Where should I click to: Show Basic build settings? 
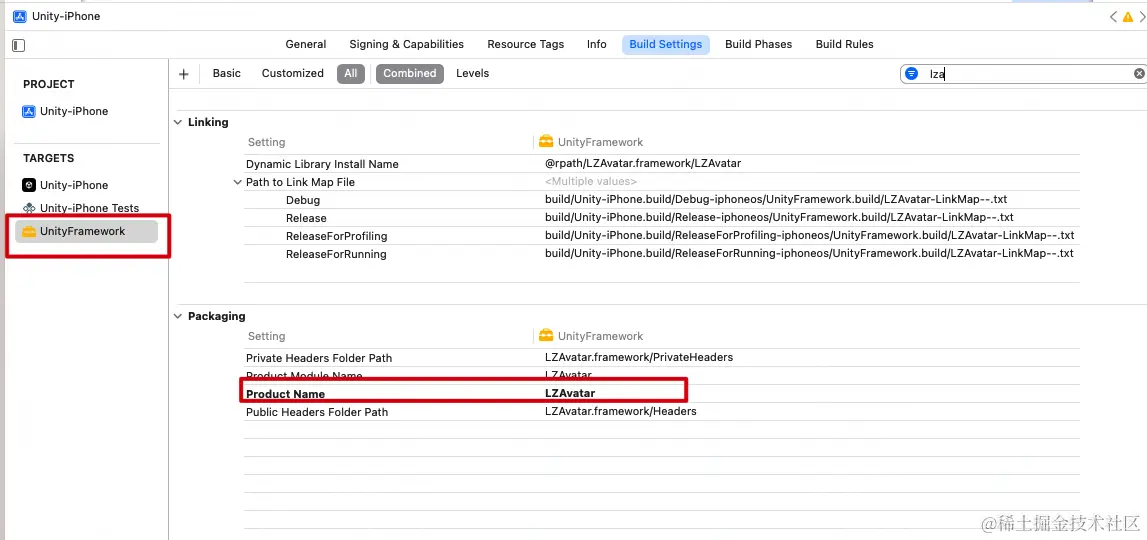coord(227,73)
